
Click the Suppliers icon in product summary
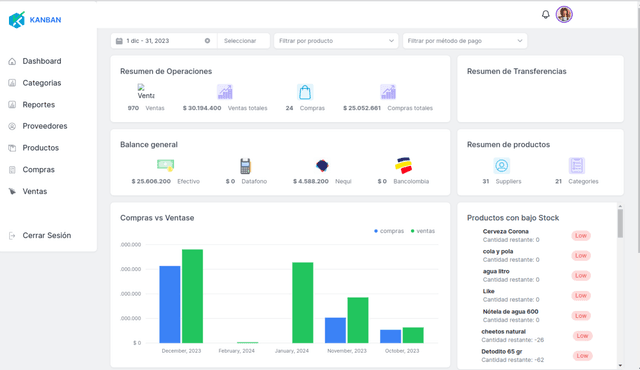coord(502,166)
